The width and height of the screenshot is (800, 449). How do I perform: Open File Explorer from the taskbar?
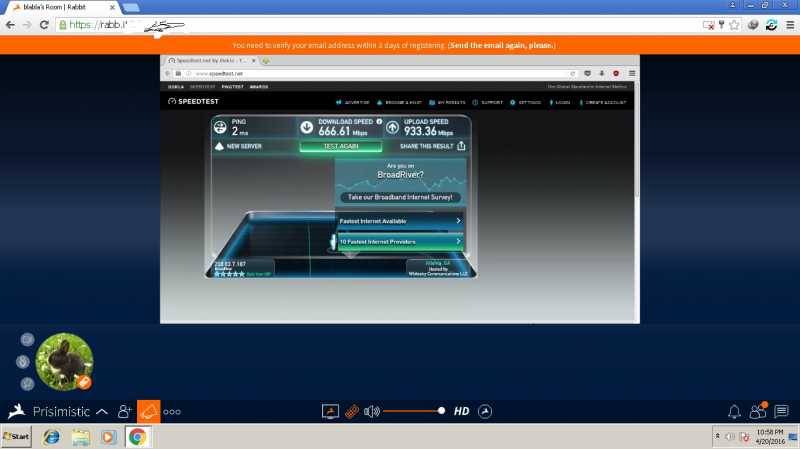pyautogui.click(x=80, y=437)
